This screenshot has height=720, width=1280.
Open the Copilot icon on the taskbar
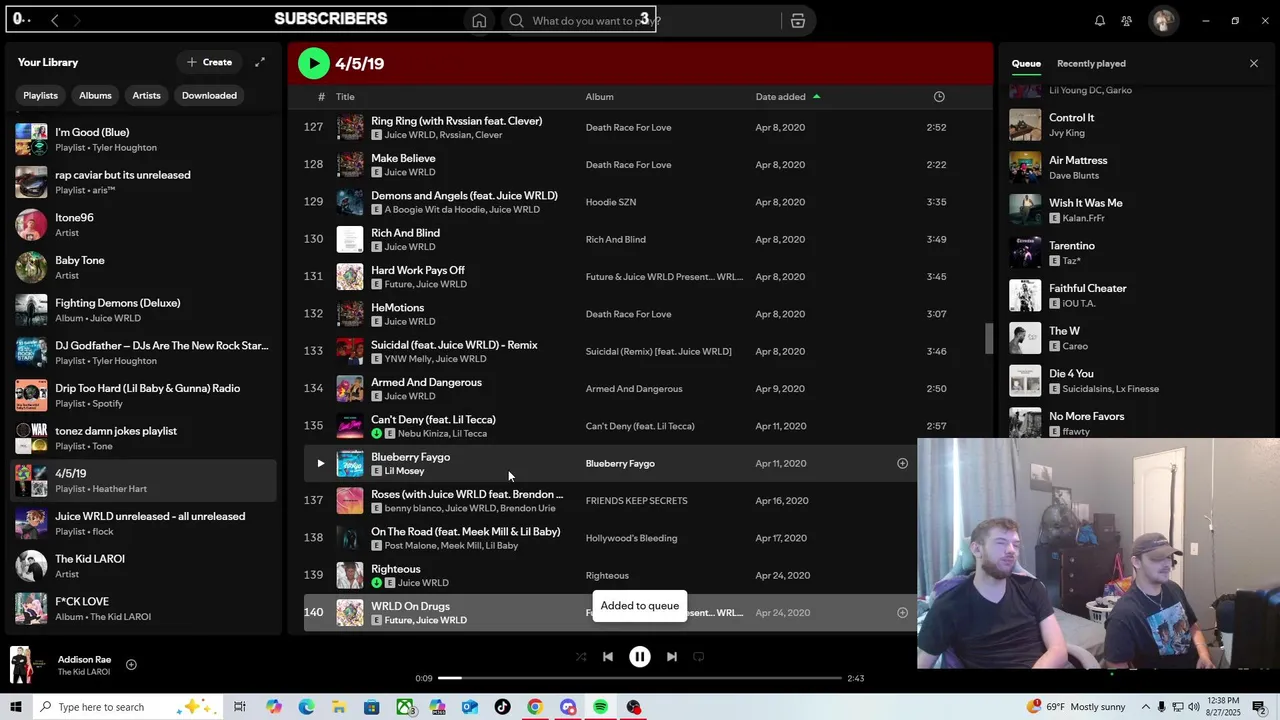(x=274, y=707)
